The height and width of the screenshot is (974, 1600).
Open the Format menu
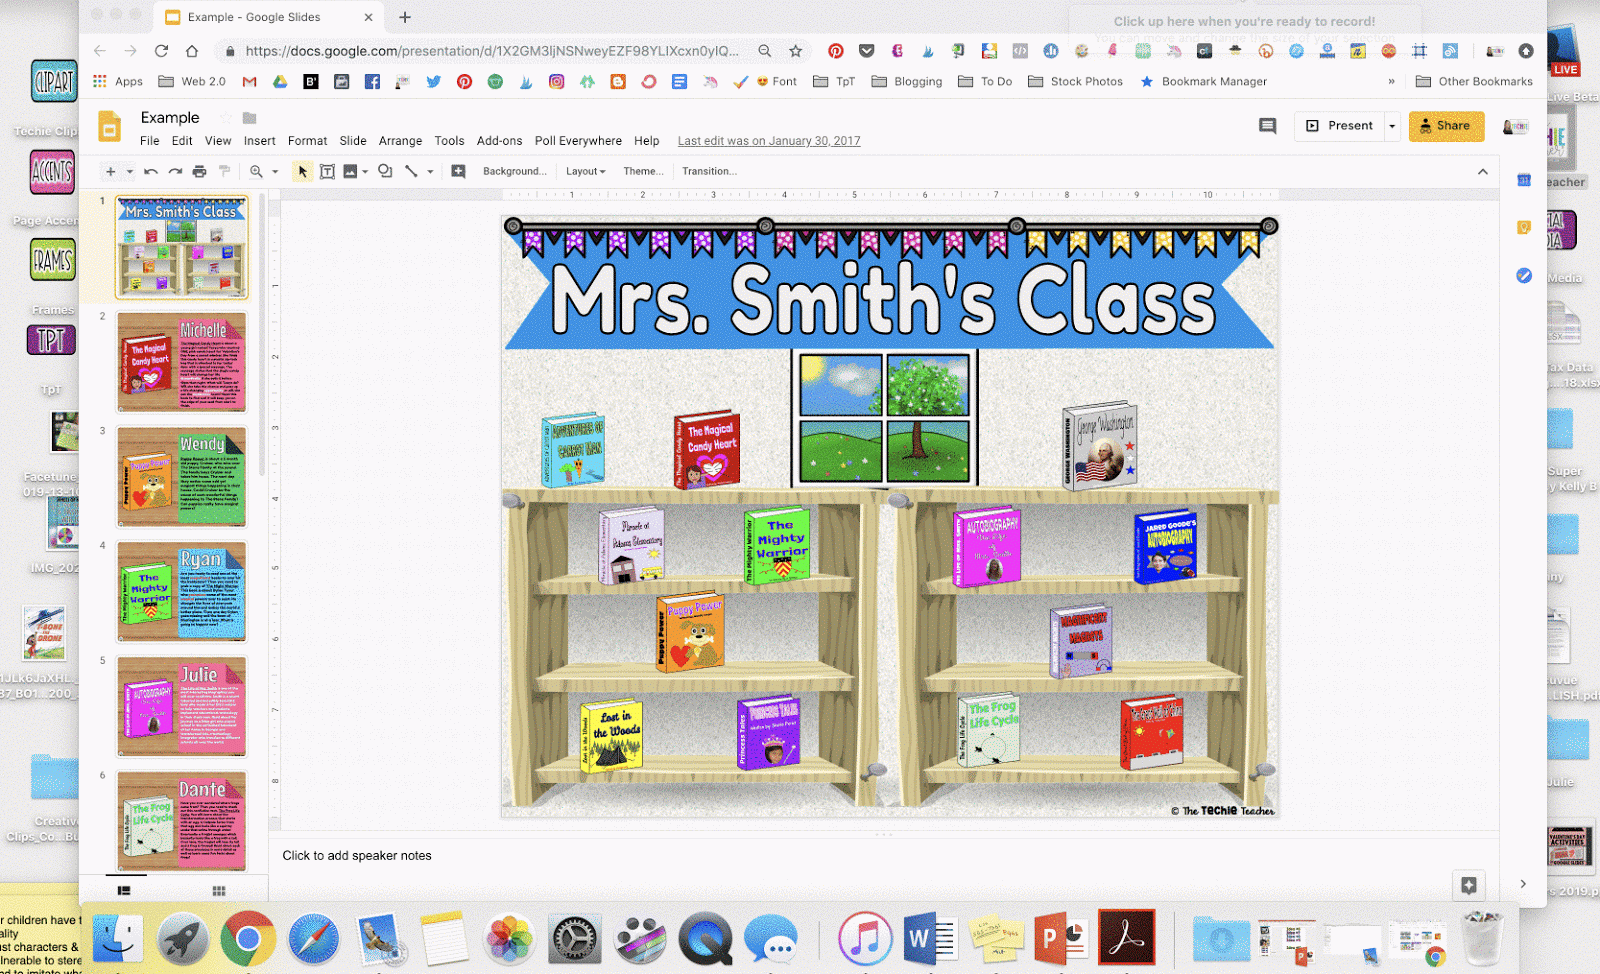click(307, 141)
